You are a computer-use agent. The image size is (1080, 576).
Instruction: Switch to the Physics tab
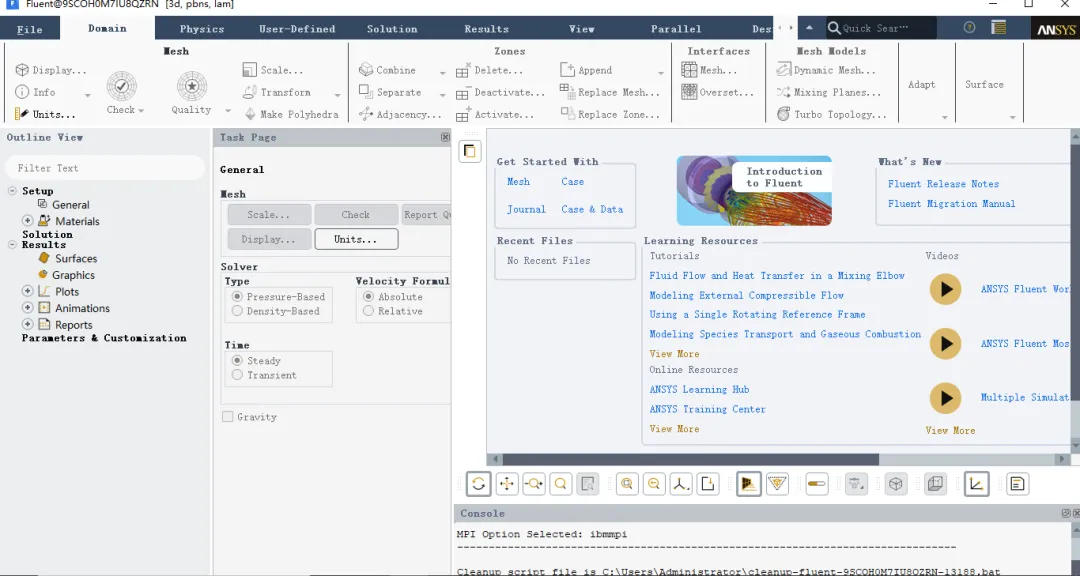tap(202, 29)
